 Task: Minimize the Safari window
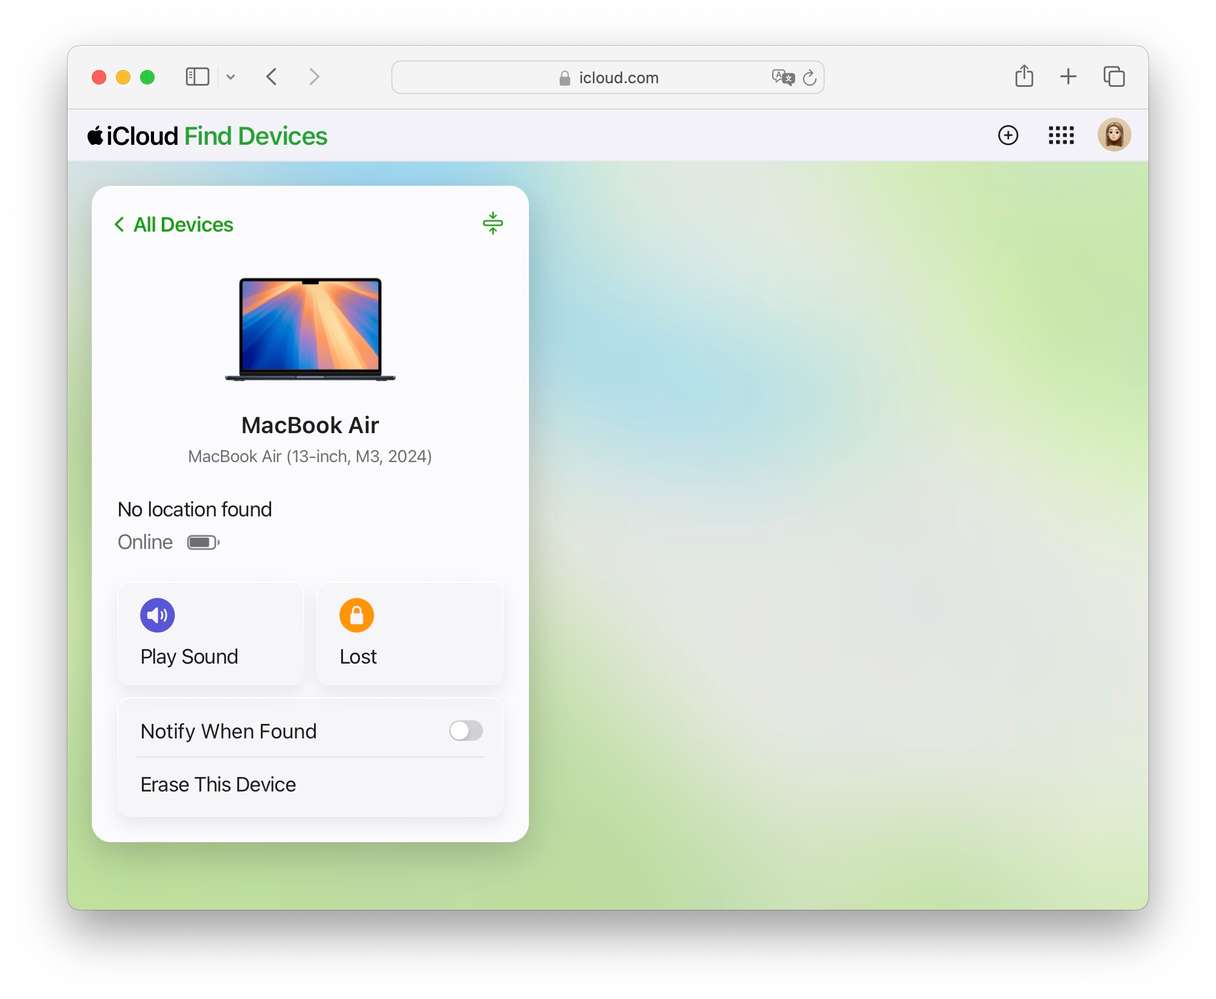pos(123,77)
